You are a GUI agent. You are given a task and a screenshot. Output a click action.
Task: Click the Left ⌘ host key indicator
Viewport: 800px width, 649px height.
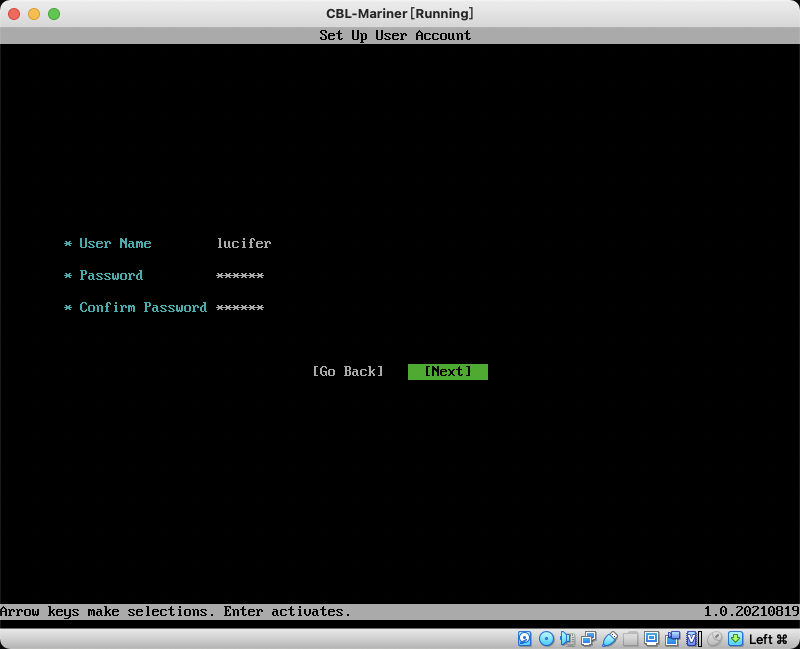[x=768, y=639]
